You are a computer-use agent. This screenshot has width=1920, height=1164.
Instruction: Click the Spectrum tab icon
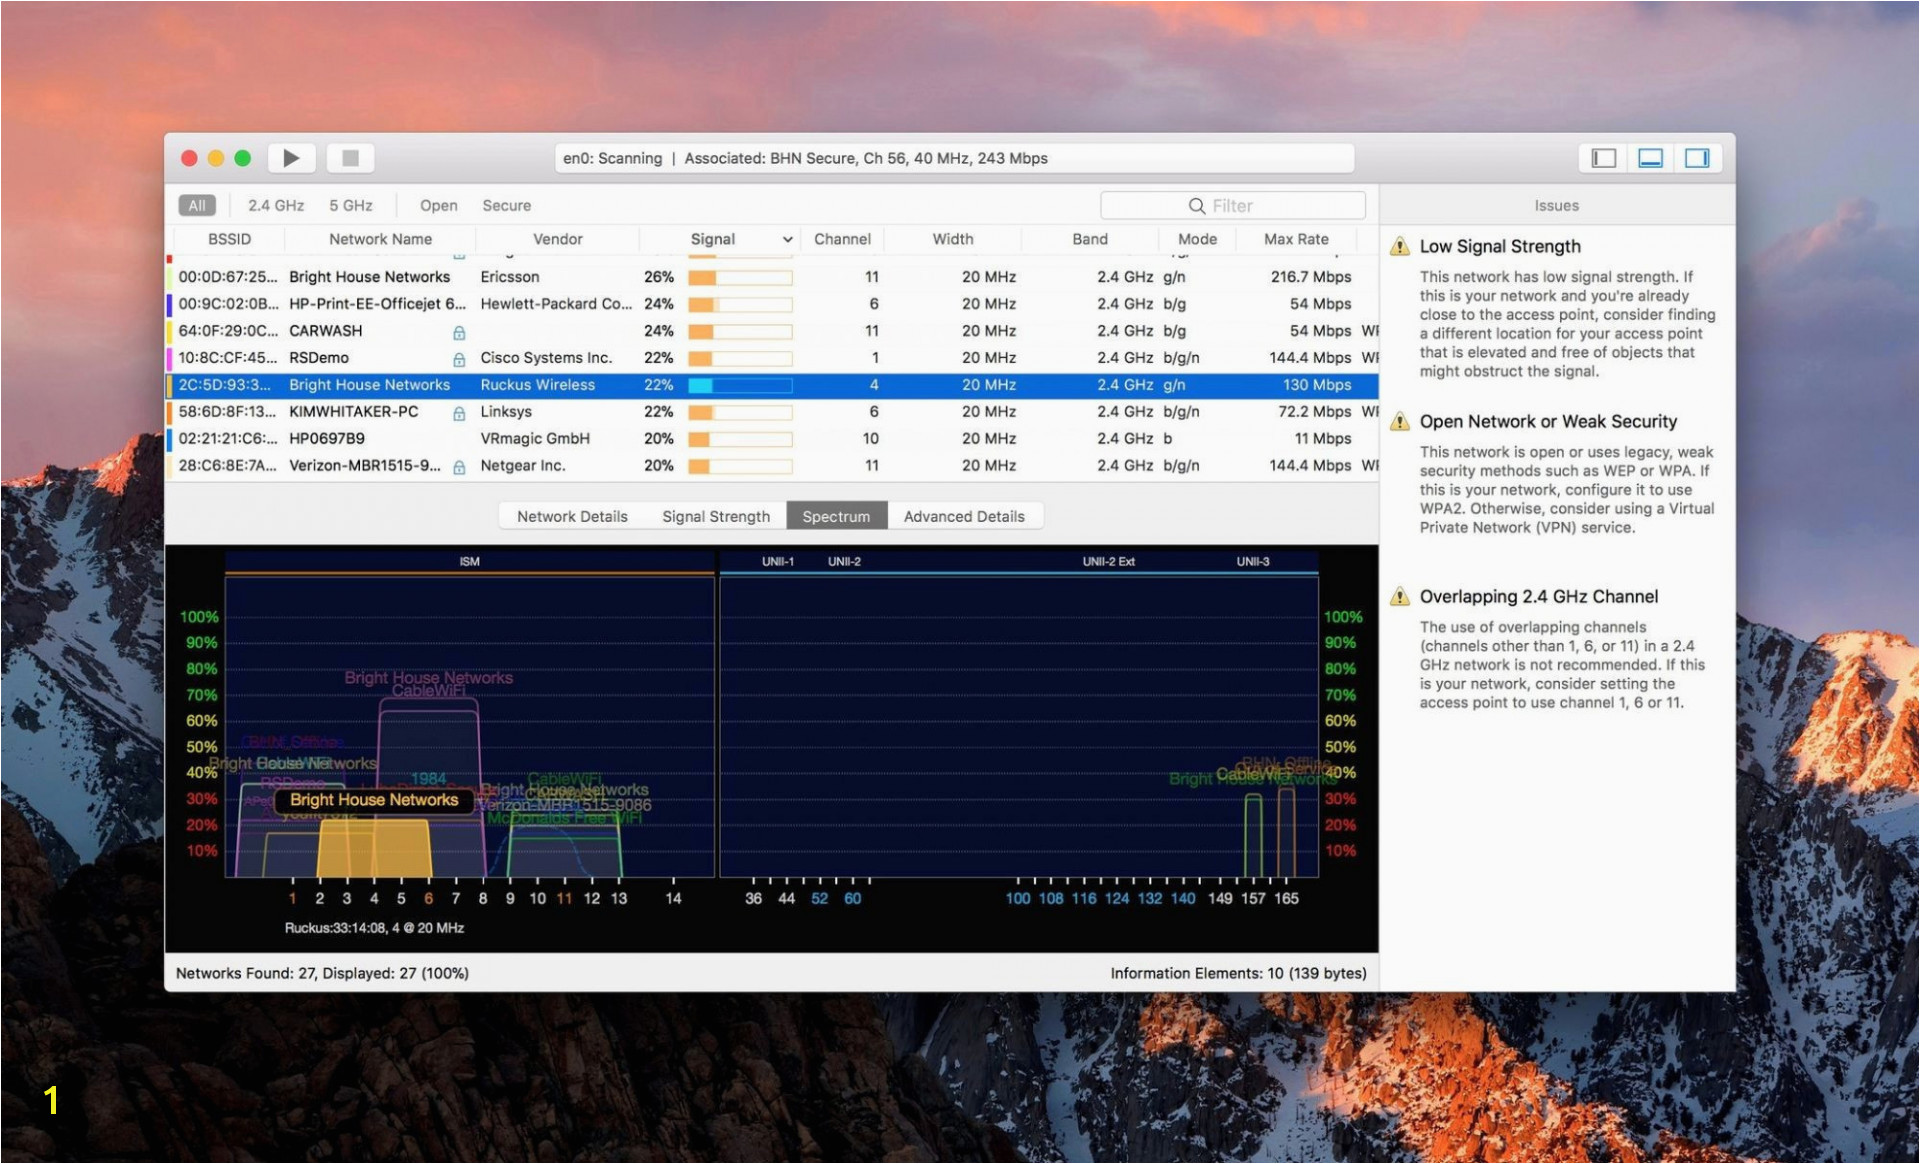pyautogui.click(x=837, y=516)
